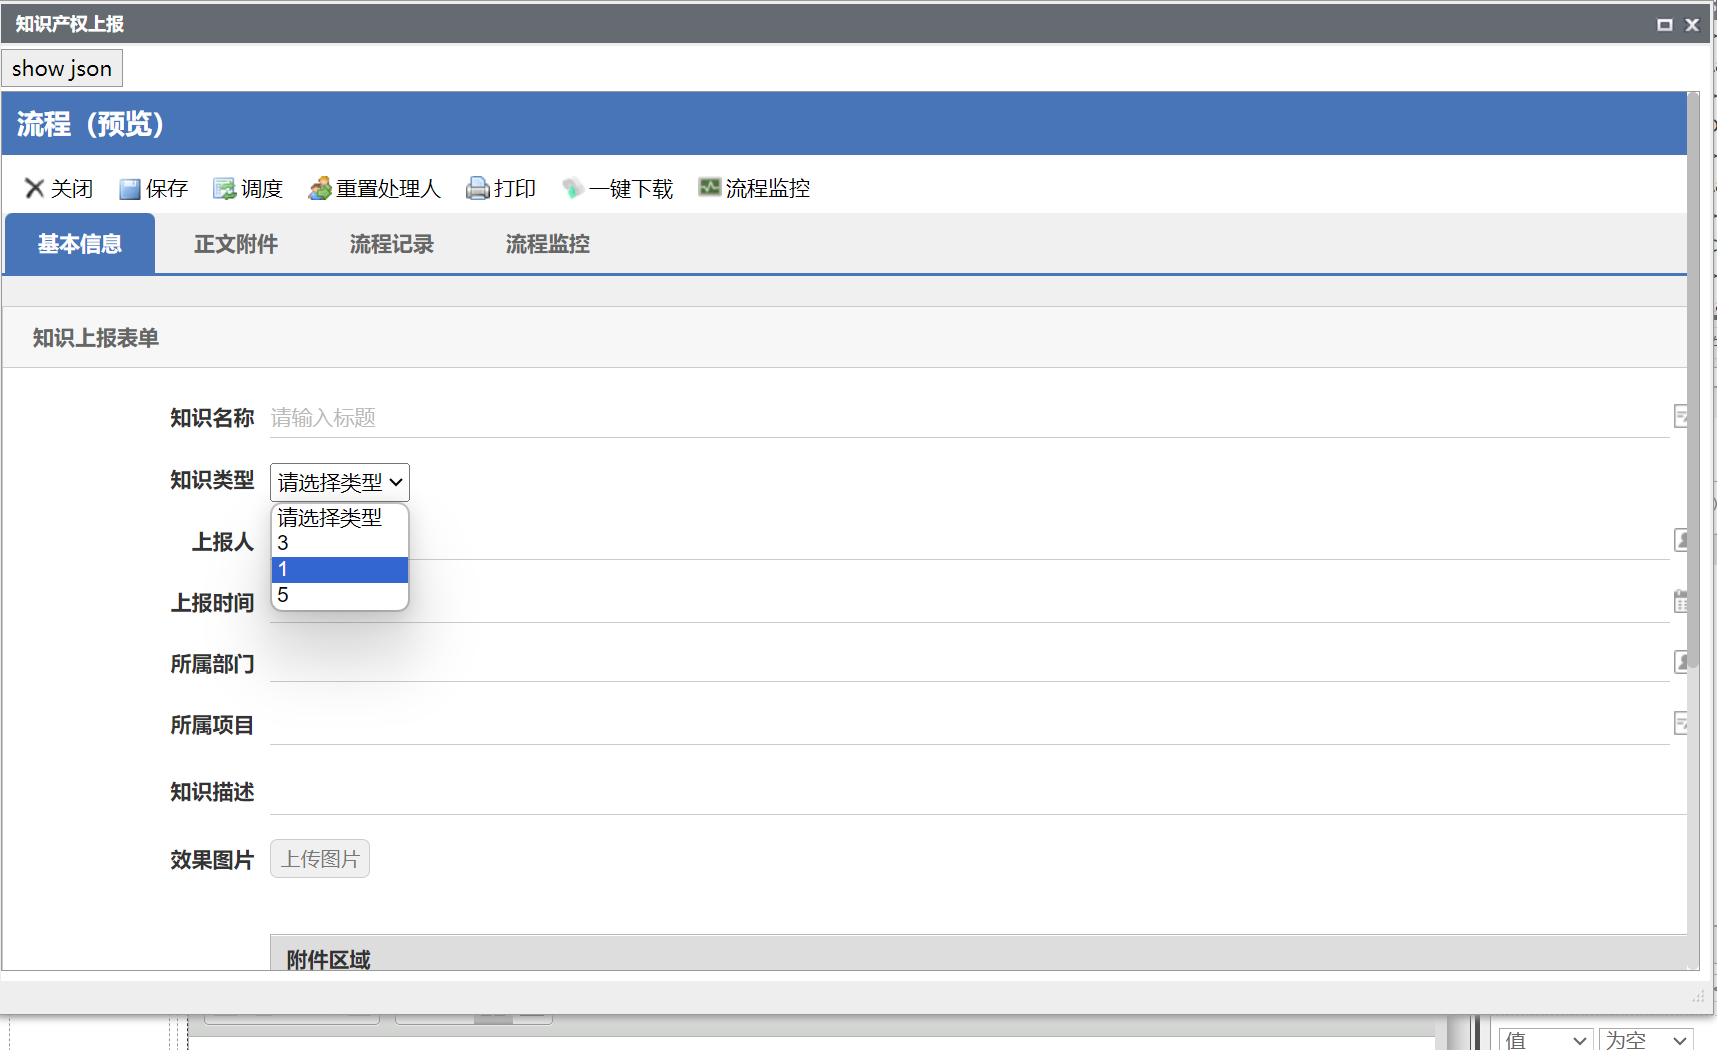
Task: Click the 重置处理人 user icon
Action: pyautogui.click(x=320, y=188)
